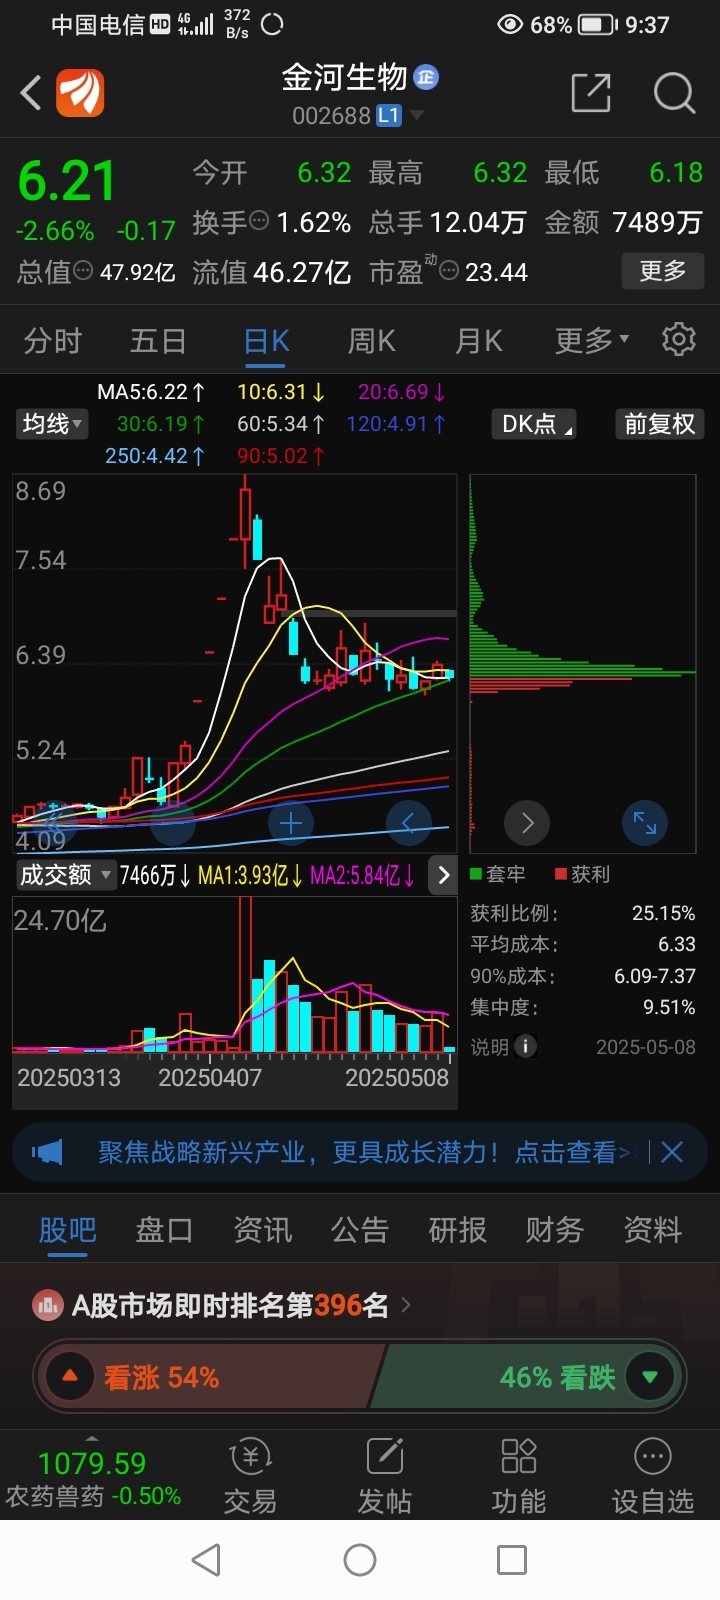Open the 均线 indicator dropdown
This screenshot has height=1600, width=720.
[52, 424]
